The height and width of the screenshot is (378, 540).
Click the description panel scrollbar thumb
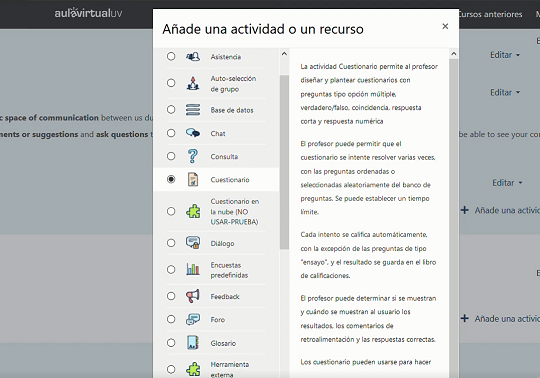click(454, 218)
